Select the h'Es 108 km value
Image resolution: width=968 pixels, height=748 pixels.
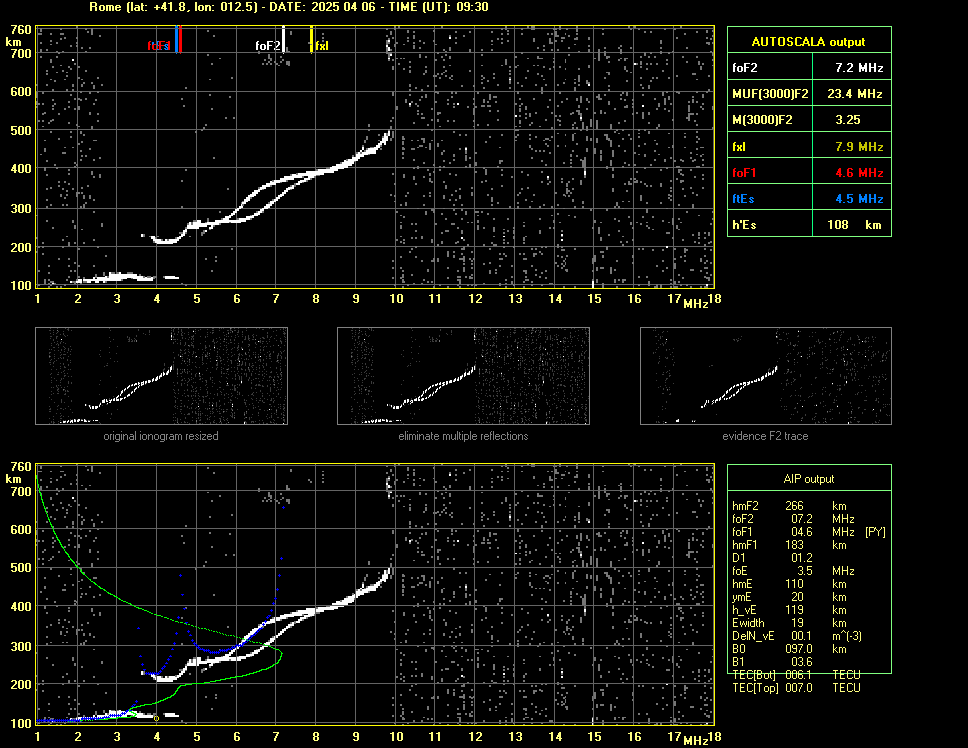[x=854, y=225]
